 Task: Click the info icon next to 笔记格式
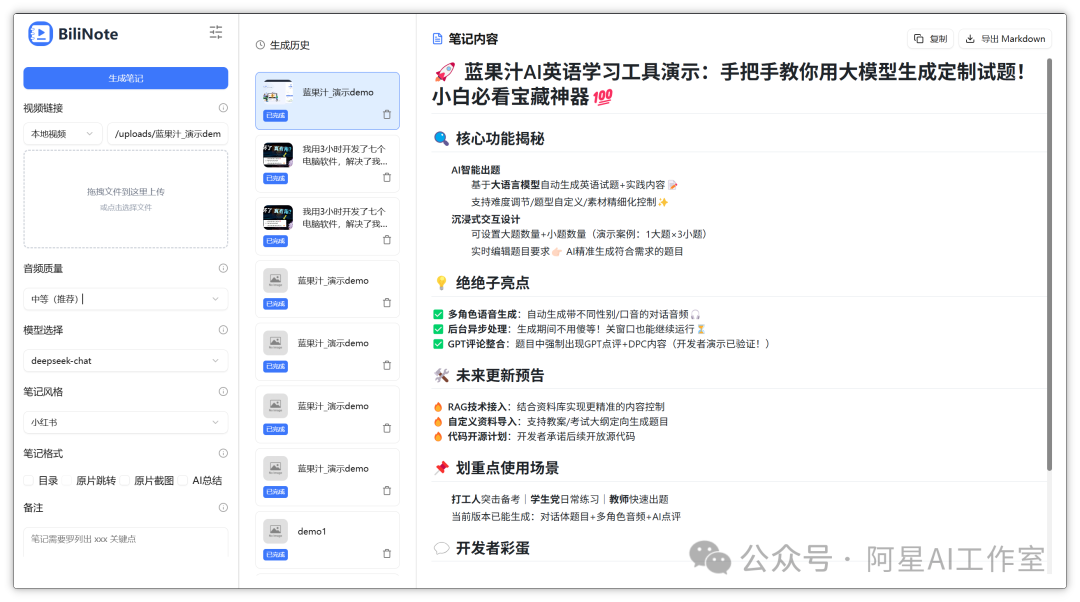223,453
